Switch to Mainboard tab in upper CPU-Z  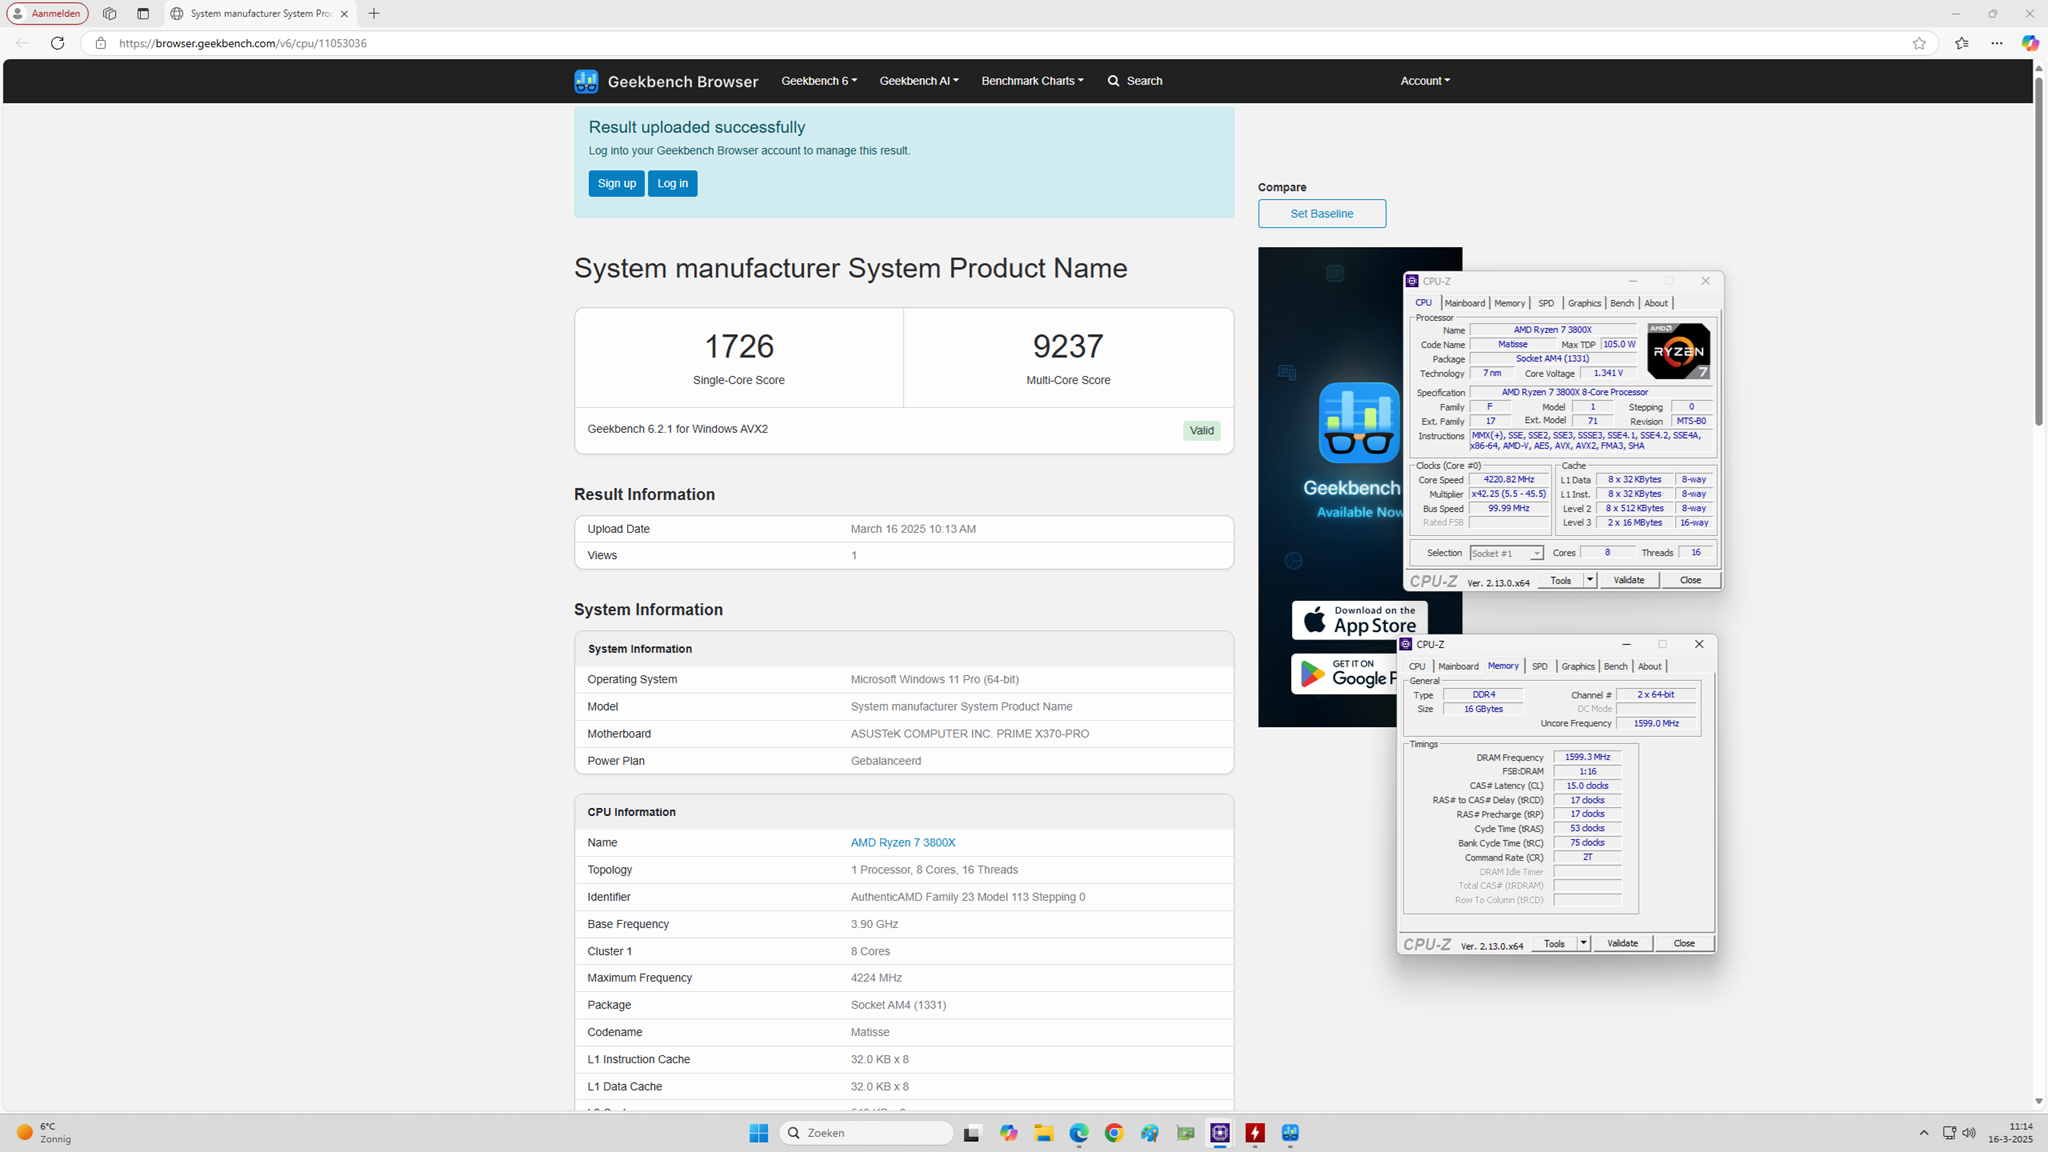pyautogui.click(x=1464, y=303)
